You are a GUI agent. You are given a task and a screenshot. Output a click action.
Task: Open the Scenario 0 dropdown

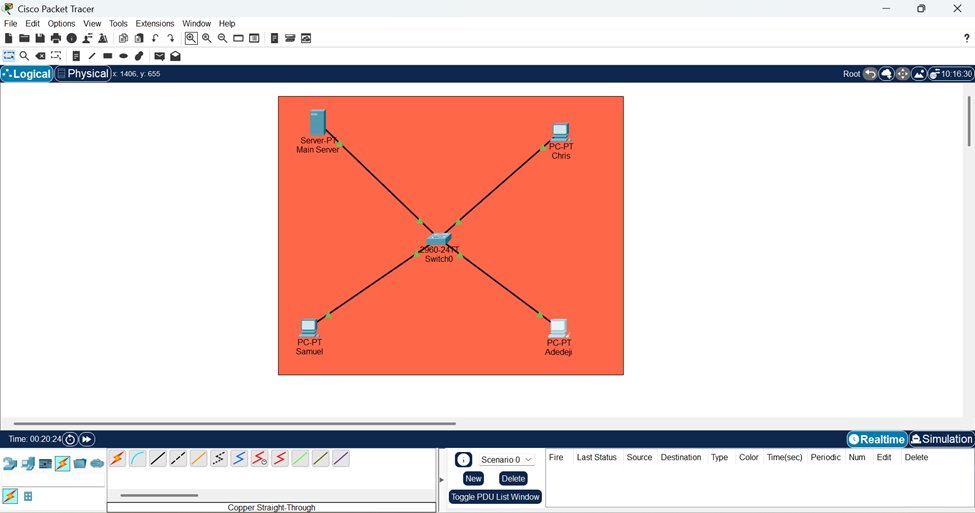[507, 460]
